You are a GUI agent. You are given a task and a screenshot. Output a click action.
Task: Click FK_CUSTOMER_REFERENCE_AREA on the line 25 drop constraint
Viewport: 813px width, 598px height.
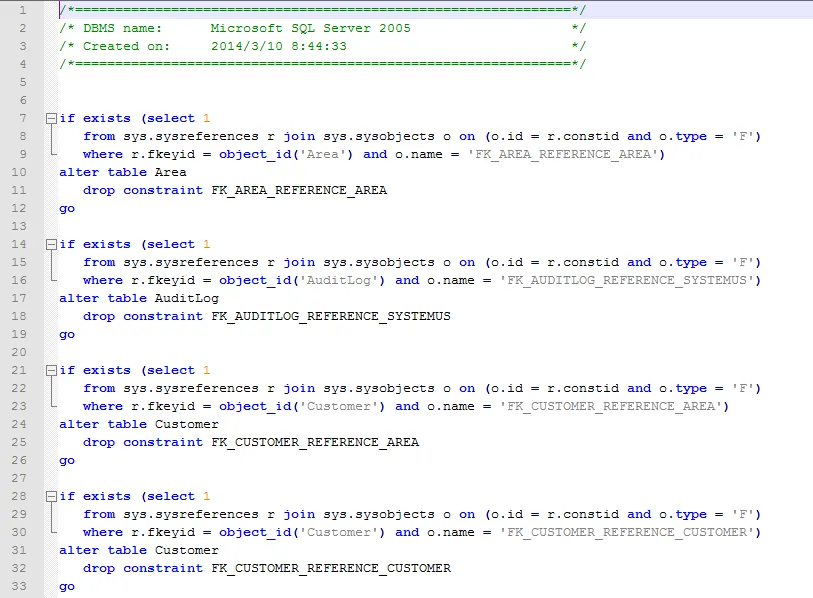(315, 442)
